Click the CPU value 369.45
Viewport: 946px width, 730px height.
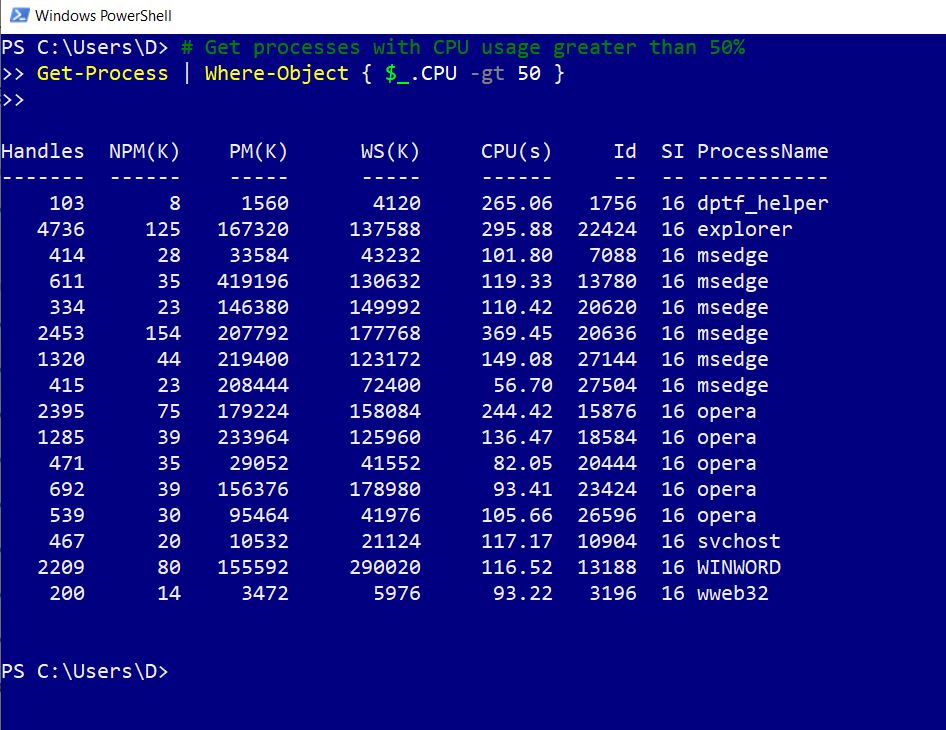point(516,334)
